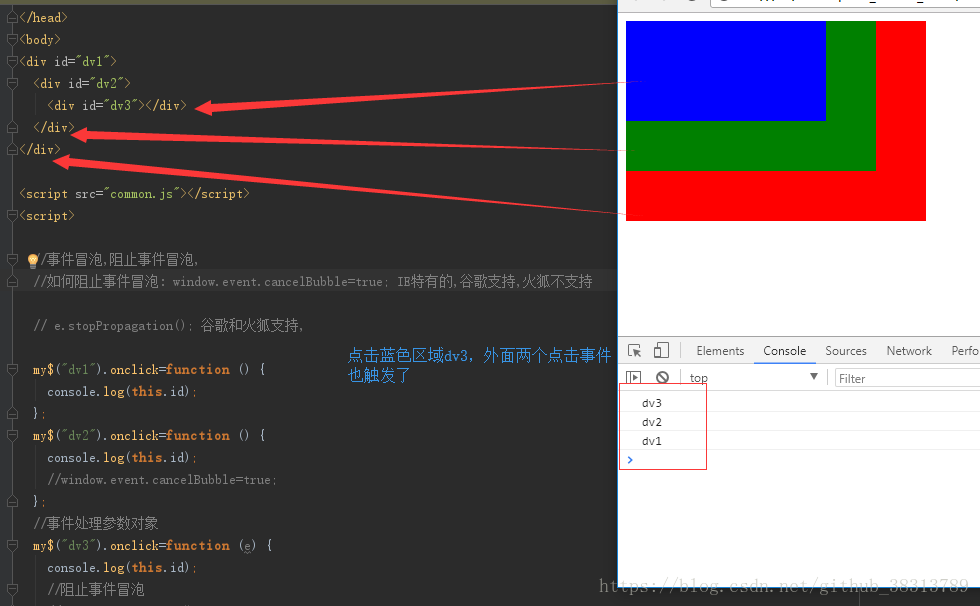Click console.log(this.id) in dv3 handler

(122, 568)
